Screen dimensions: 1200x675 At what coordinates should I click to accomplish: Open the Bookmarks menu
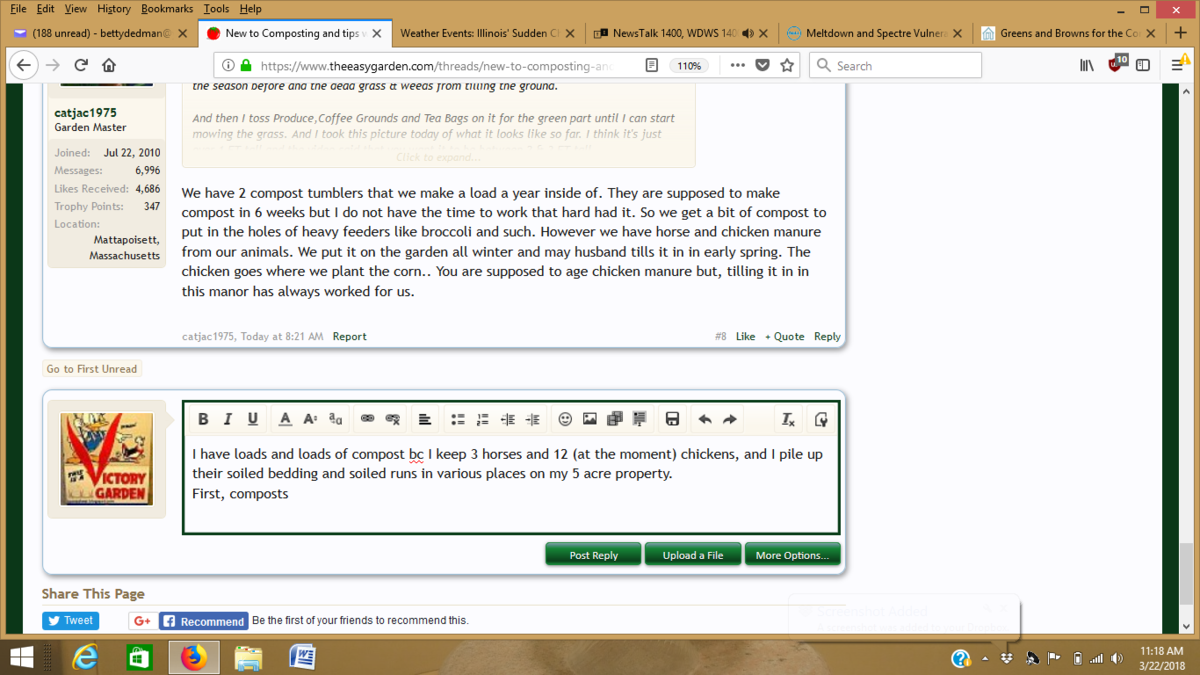pos(167,8)
